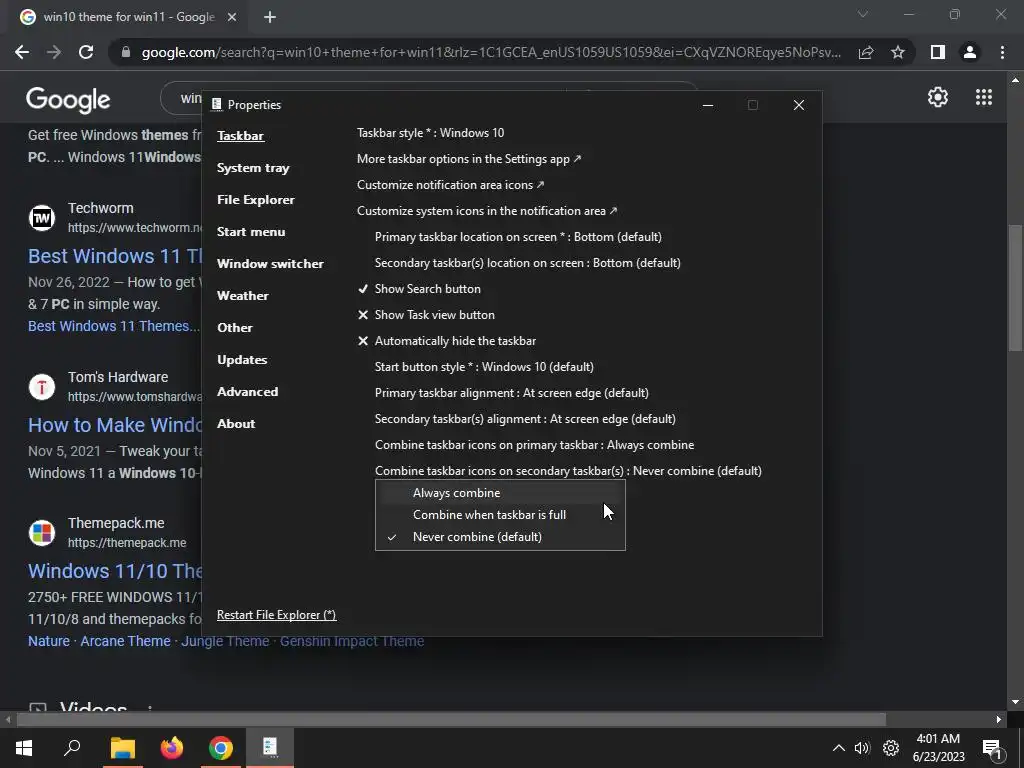
Task: Close the win10 theme Google tab
Action: click(x=232, y=17)
